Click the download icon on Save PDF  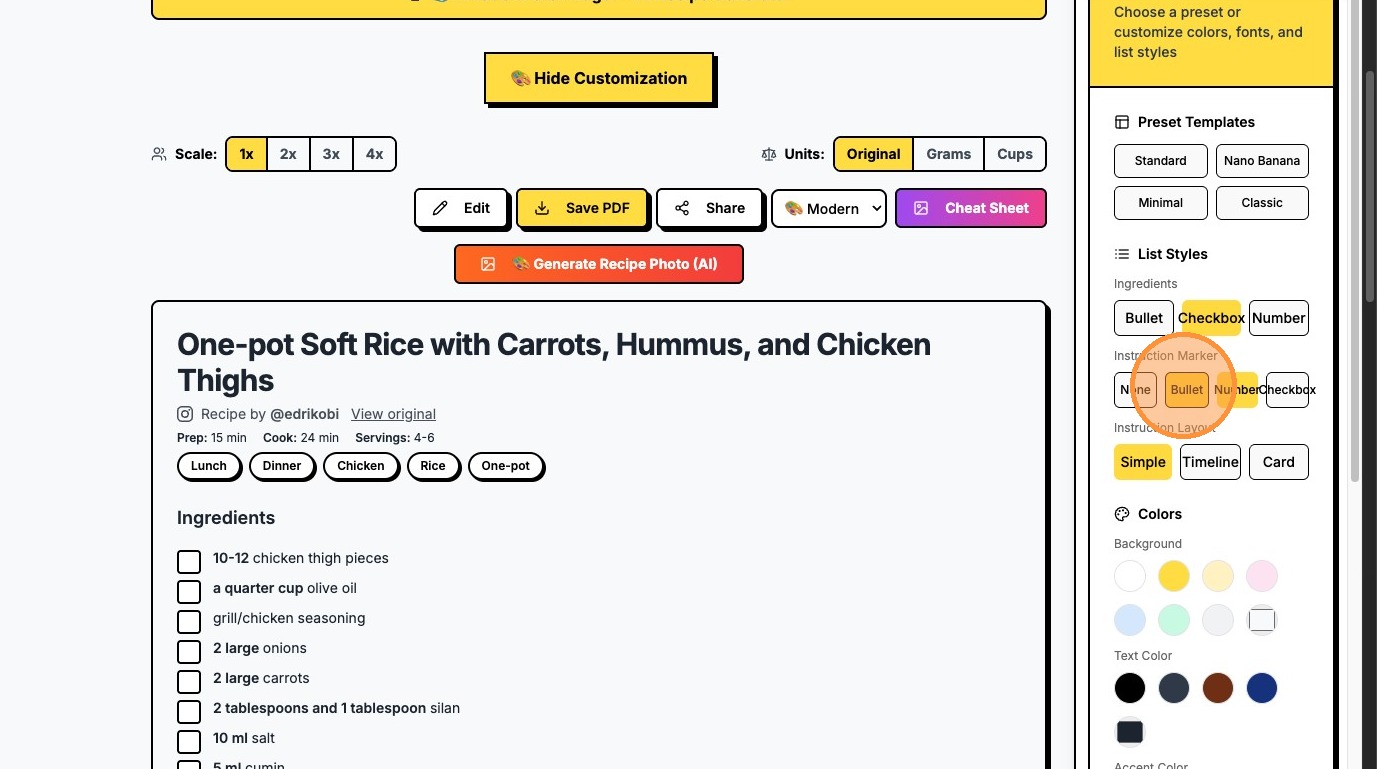542,208
